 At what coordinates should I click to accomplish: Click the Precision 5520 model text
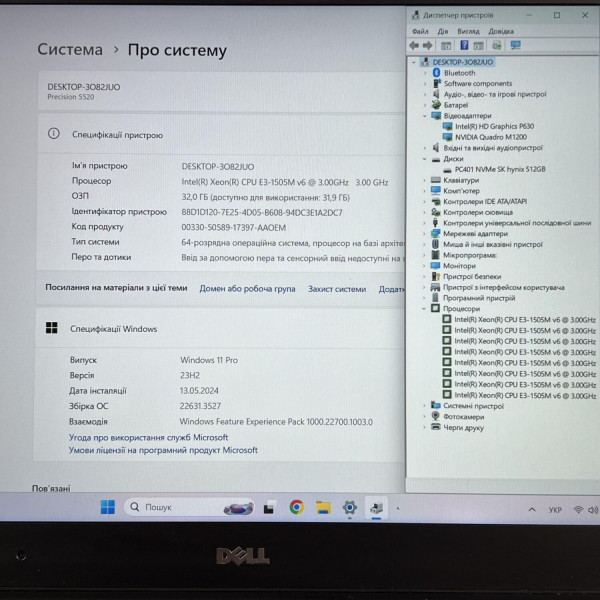pyautogui.click(x=71, y=97)
